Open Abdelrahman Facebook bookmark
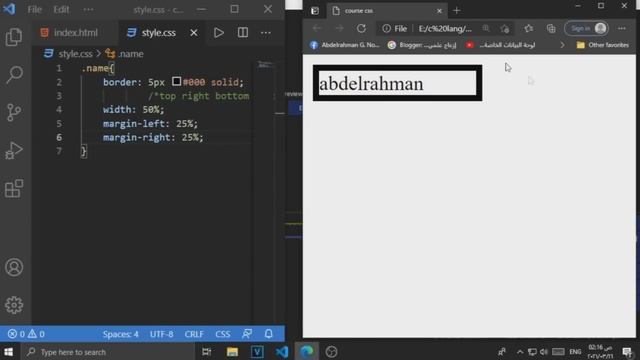This screenshot has height=360, width=640. click(x=345, y=45)
